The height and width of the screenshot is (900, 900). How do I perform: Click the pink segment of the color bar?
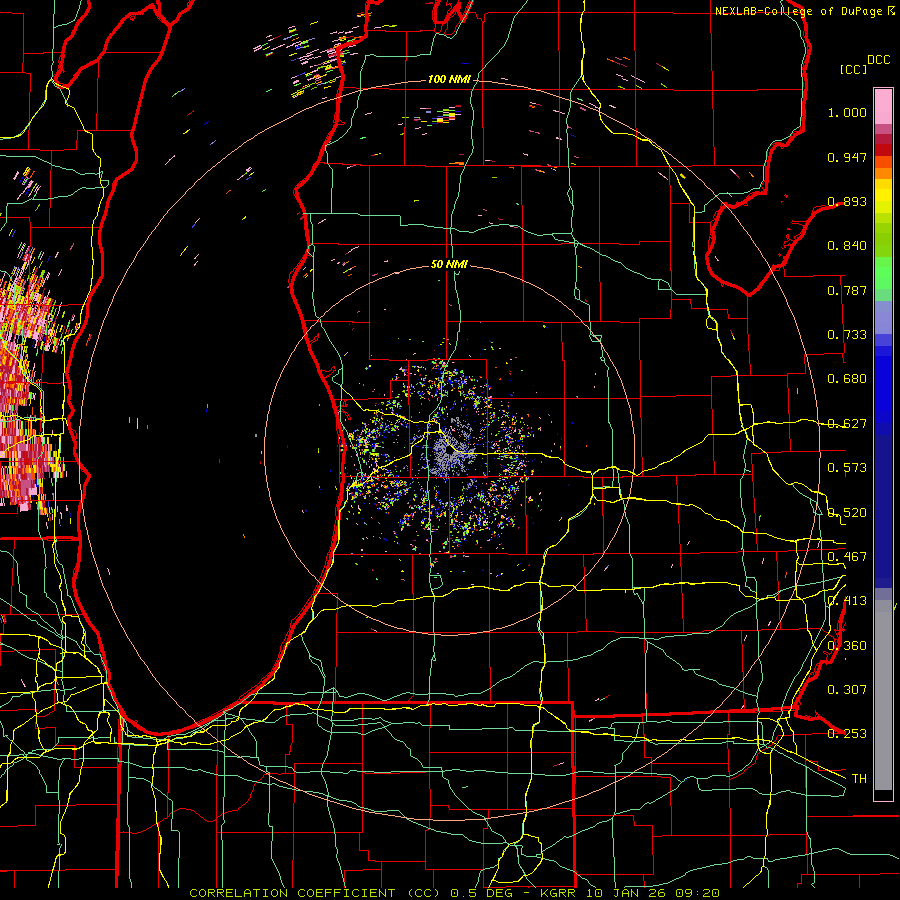[883, 106]
